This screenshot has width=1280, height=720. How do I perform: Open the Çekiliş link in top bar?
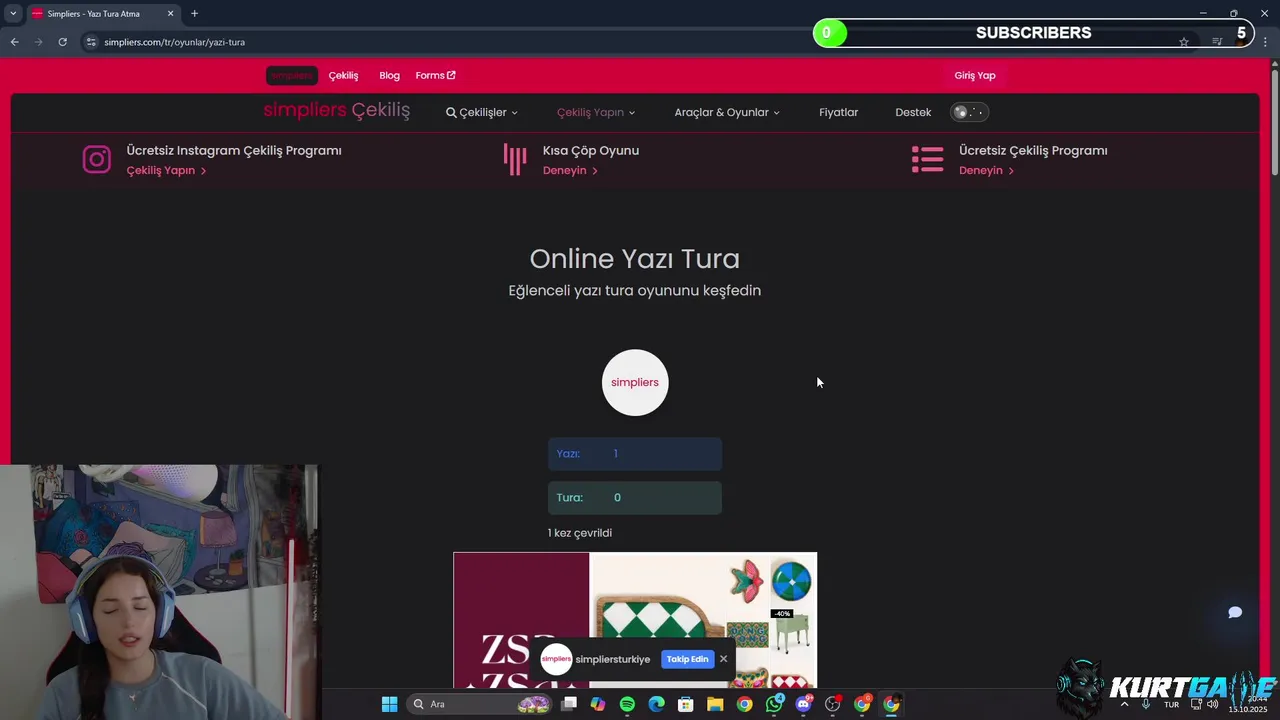343,75
